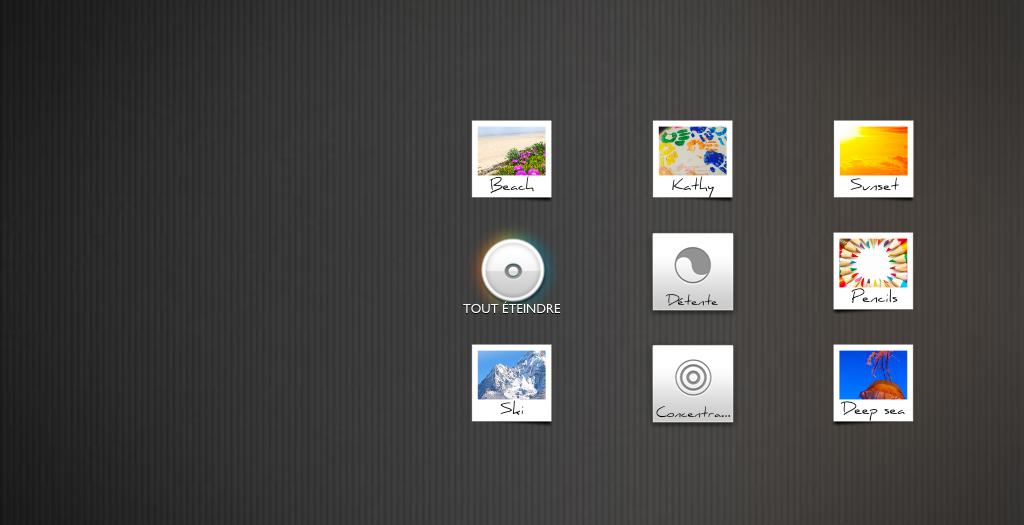The image size is (1024, 525).
Task: Apply the orange Sunset scene image
Action: click(x=873, y=150)
